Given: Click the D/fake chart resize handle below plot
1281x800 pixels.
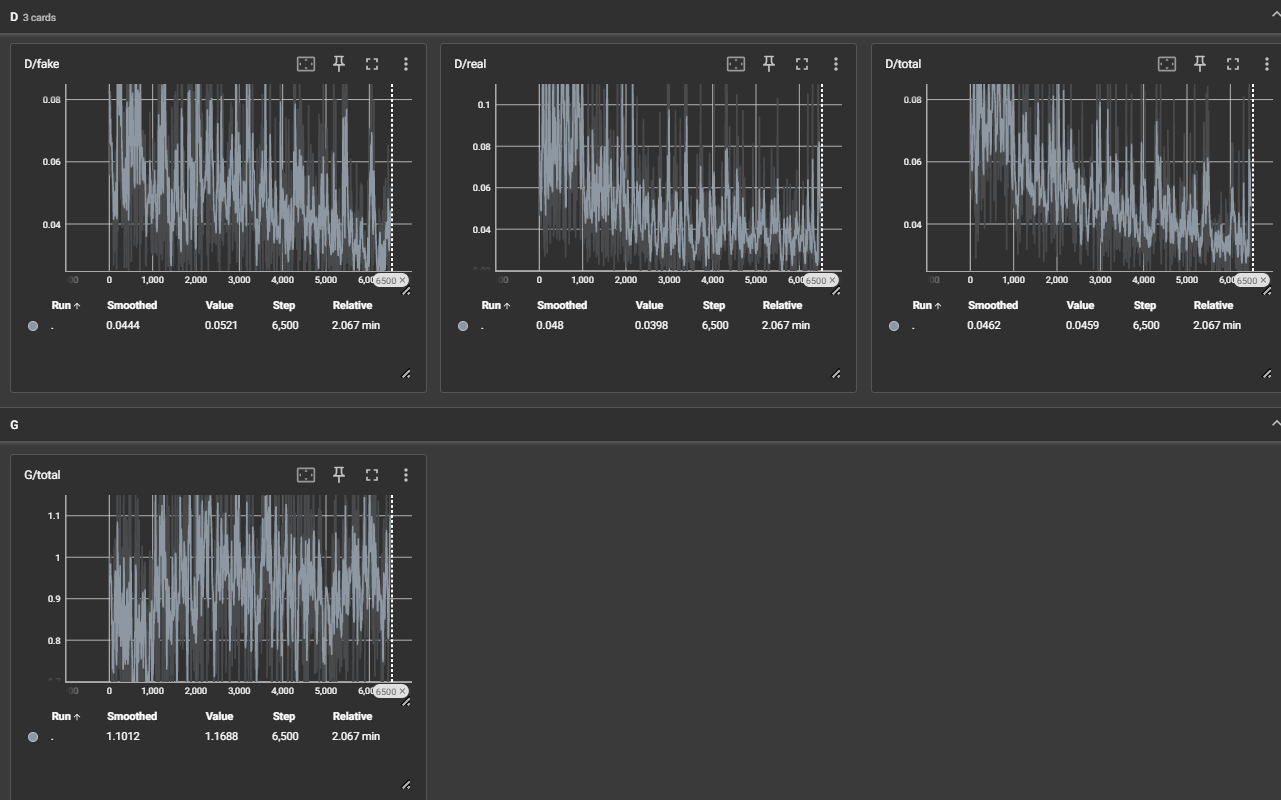Looking at the screenshot, I should click(x=406, y=292).
